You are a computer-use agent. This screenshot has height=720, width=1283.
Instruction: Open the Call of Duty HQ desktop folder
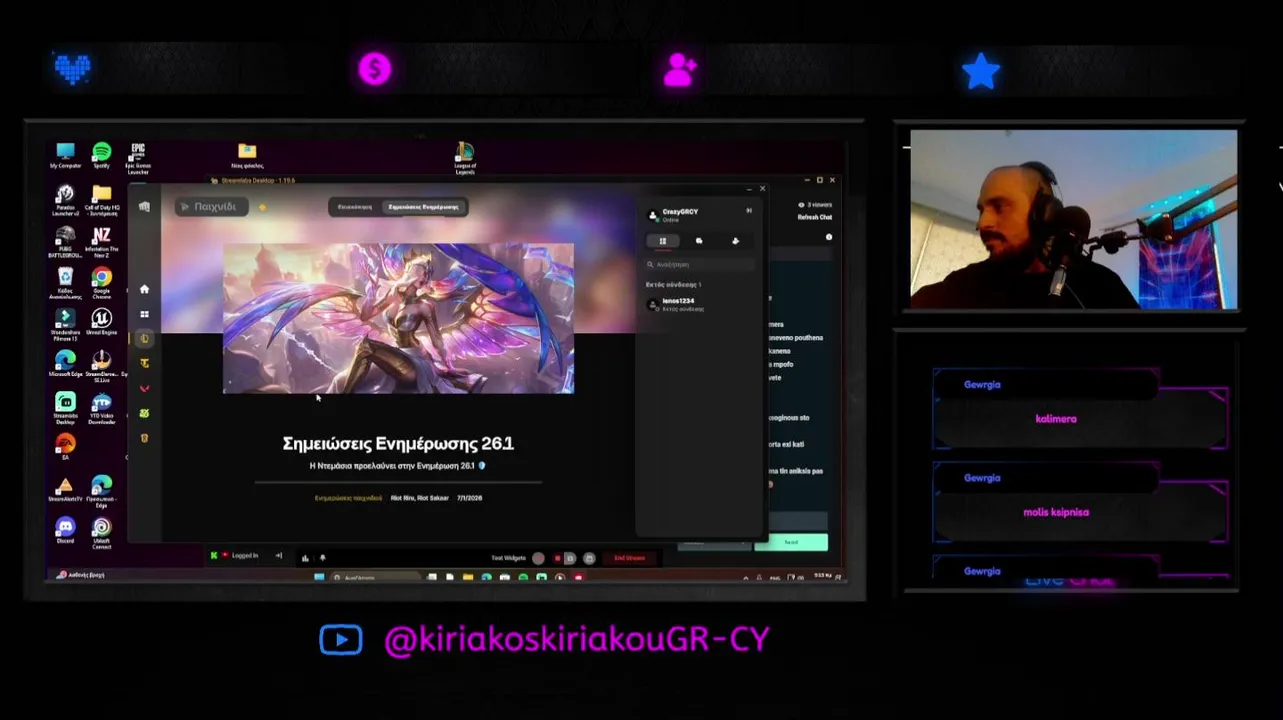click(101, 200)
